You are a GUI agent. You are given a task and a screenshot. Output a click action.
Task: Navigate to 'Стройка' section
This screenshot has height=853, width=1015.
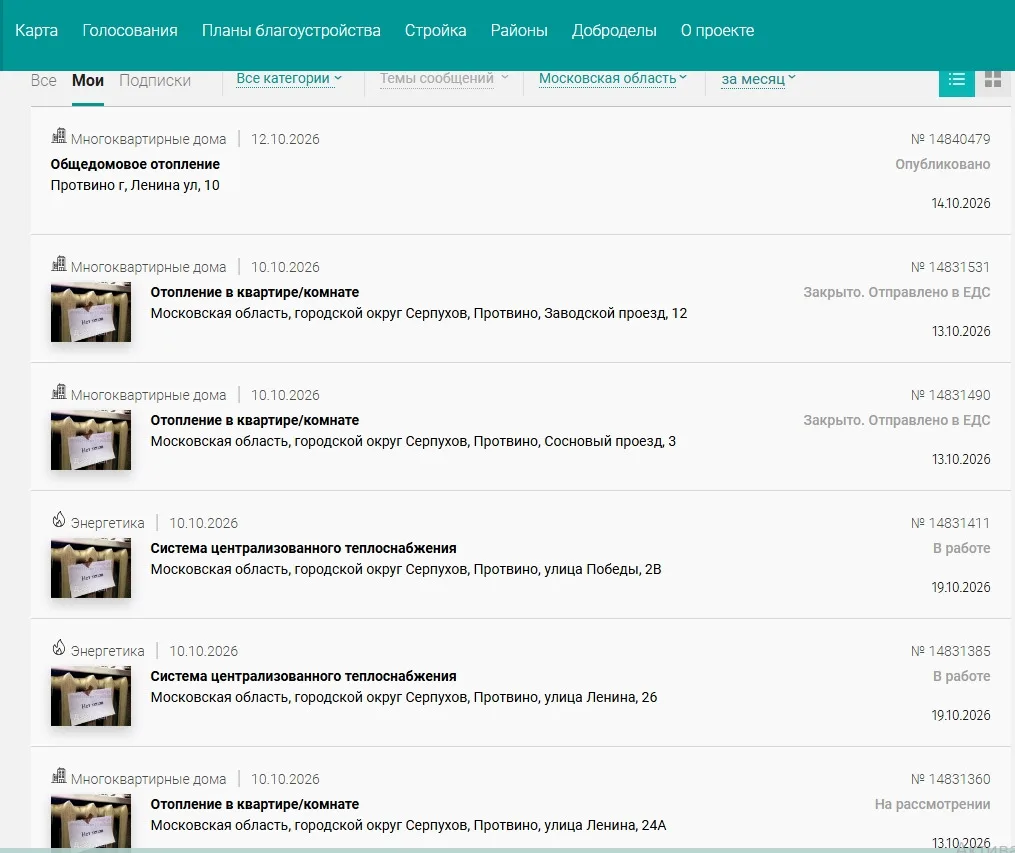click(x=435, y=30)
